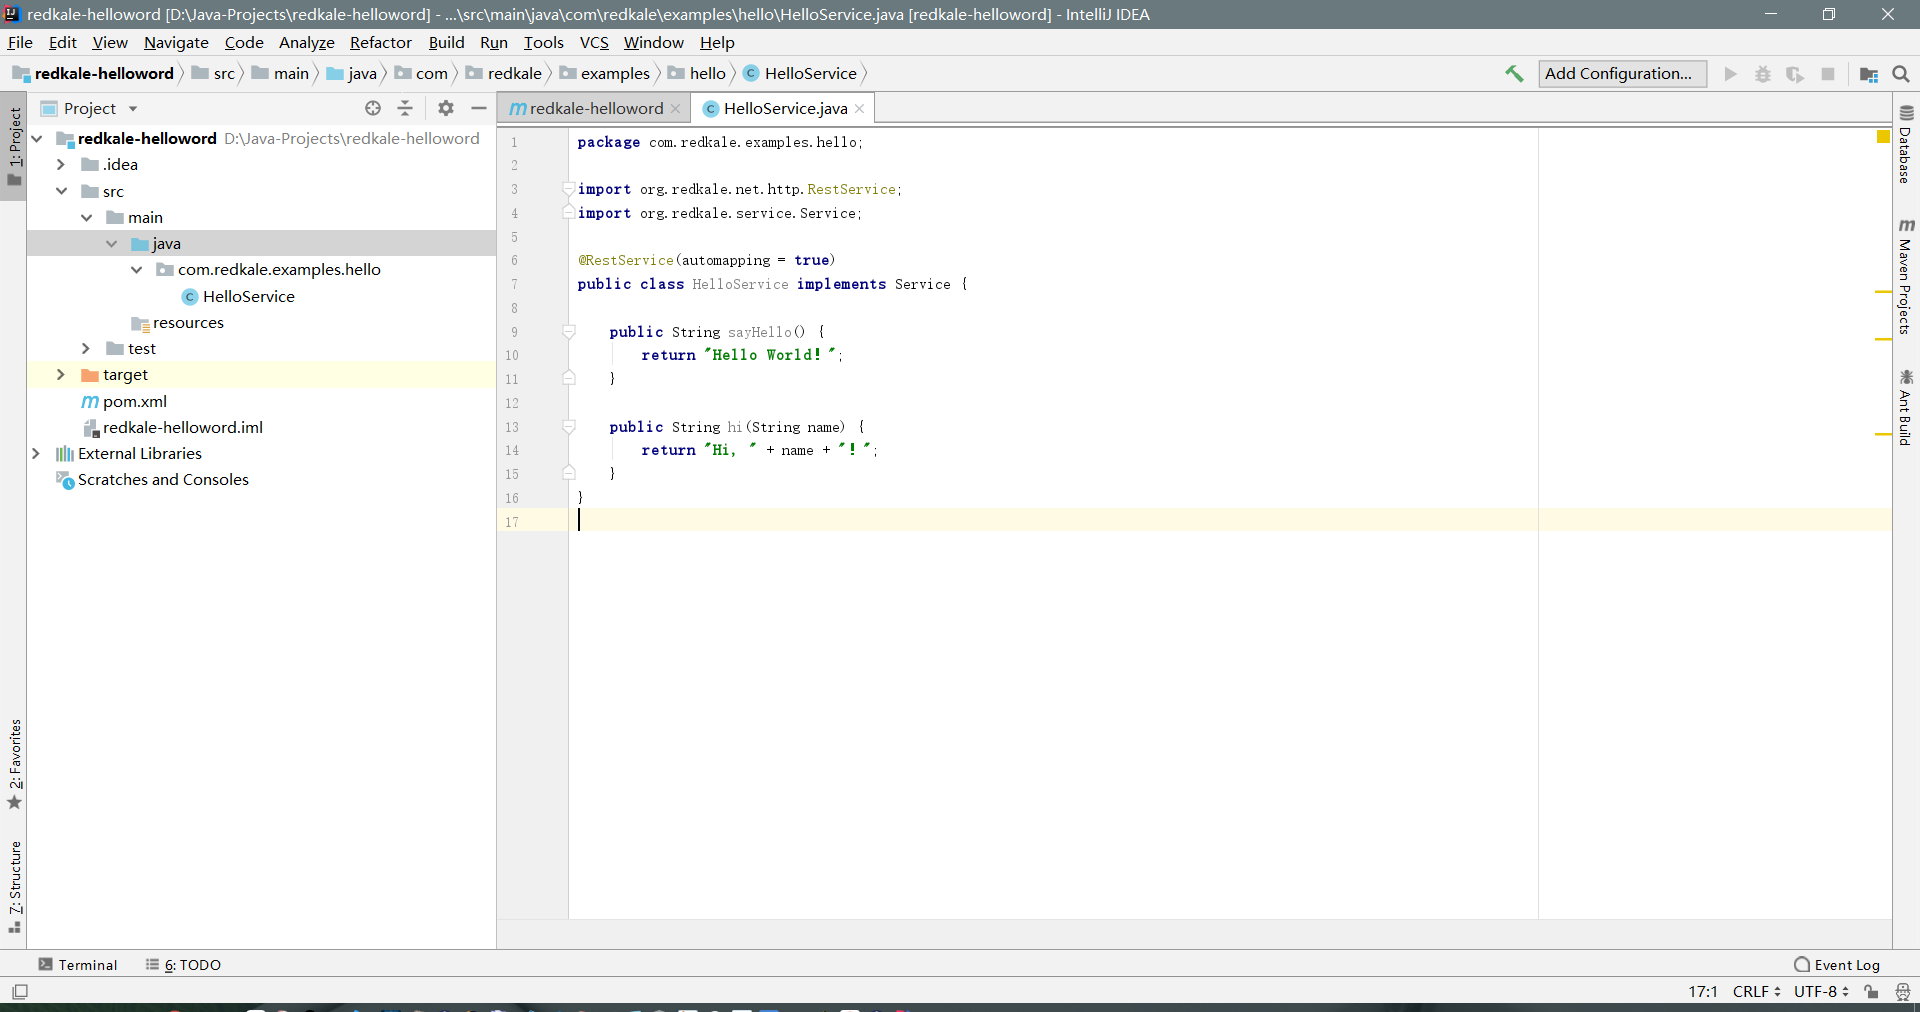Open Project Structure from the toolbar icon
This screenshot has height=1012, width=1920.
pos(1868,74)
